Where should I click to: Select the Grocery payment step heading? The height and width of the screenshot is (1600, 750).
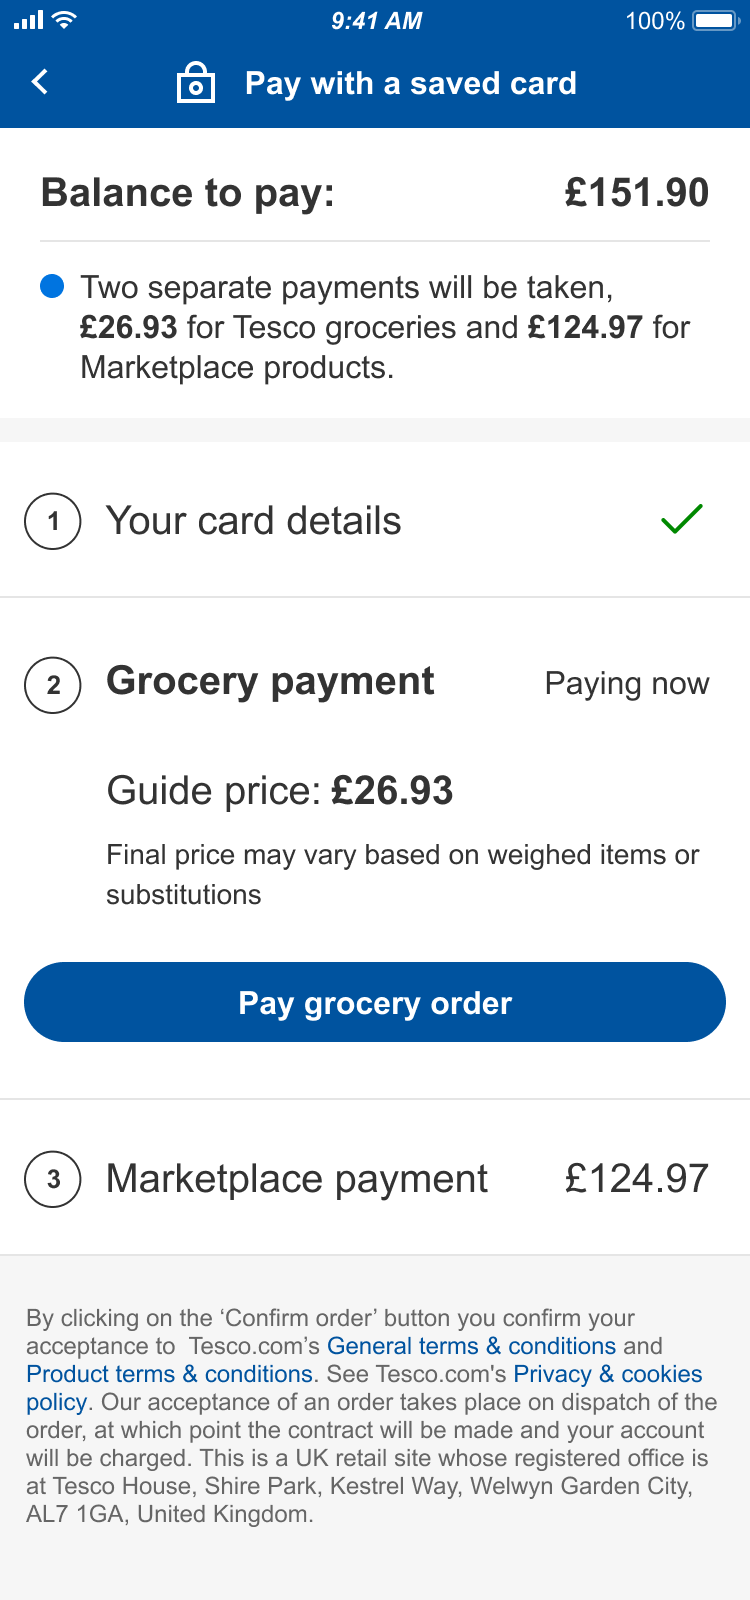270,682
